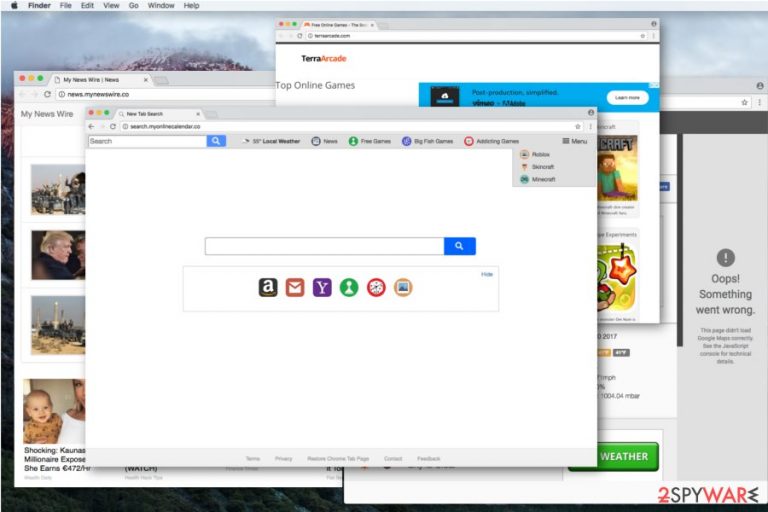Open the News toolbar link
This screenshot has width=768, height=512.
click(x=325, y=141)
